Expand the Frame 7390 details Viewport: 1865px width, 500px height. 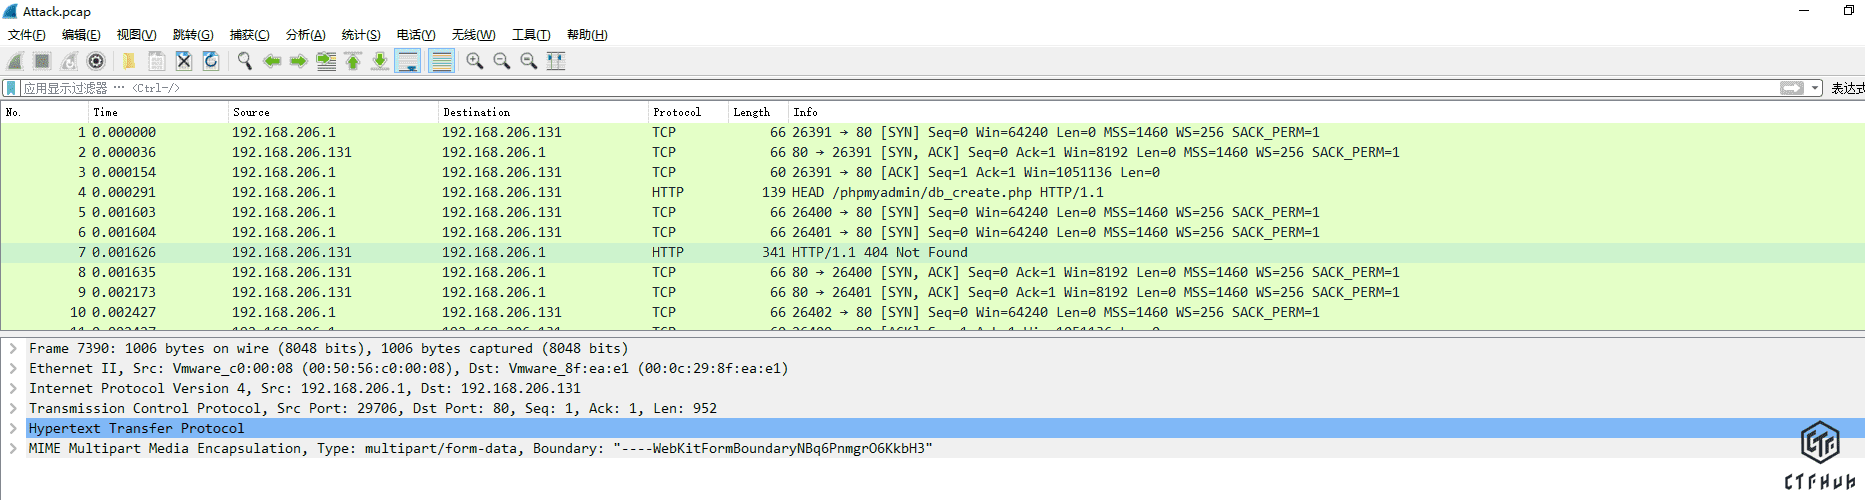(13, 348)
